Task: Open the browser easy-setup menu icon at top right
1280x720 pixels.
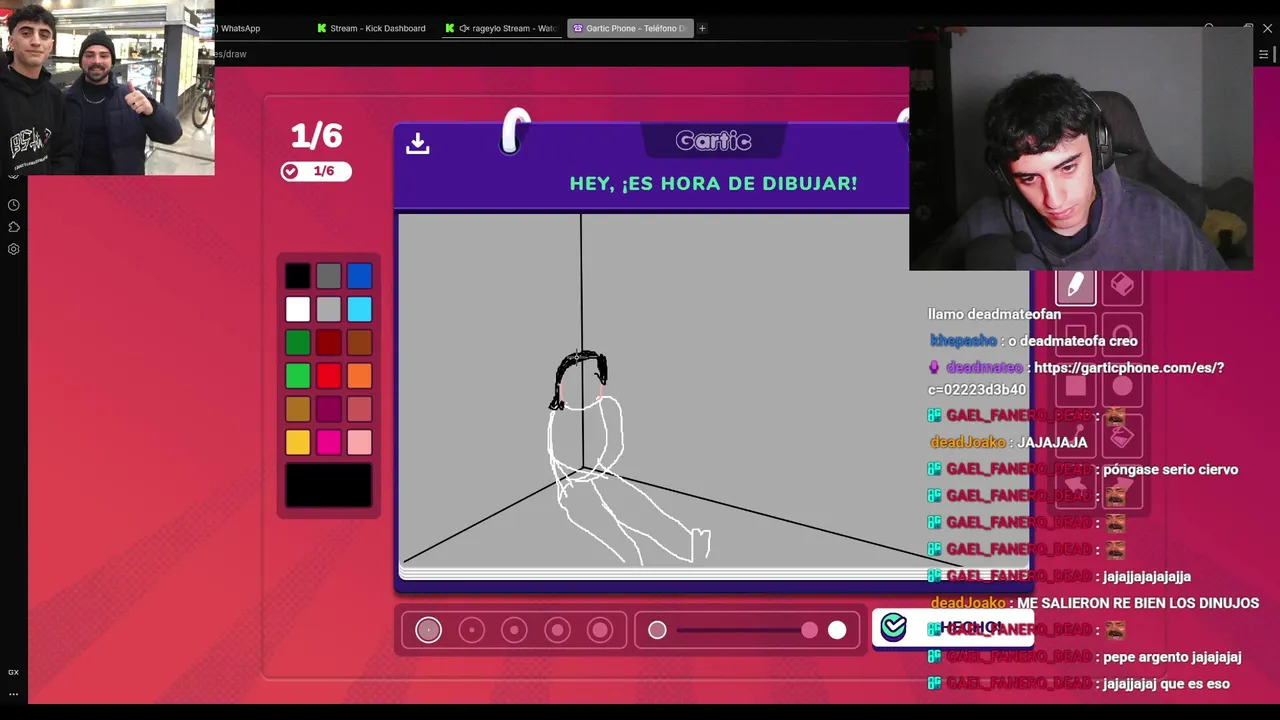Action: coord(1263,54)
